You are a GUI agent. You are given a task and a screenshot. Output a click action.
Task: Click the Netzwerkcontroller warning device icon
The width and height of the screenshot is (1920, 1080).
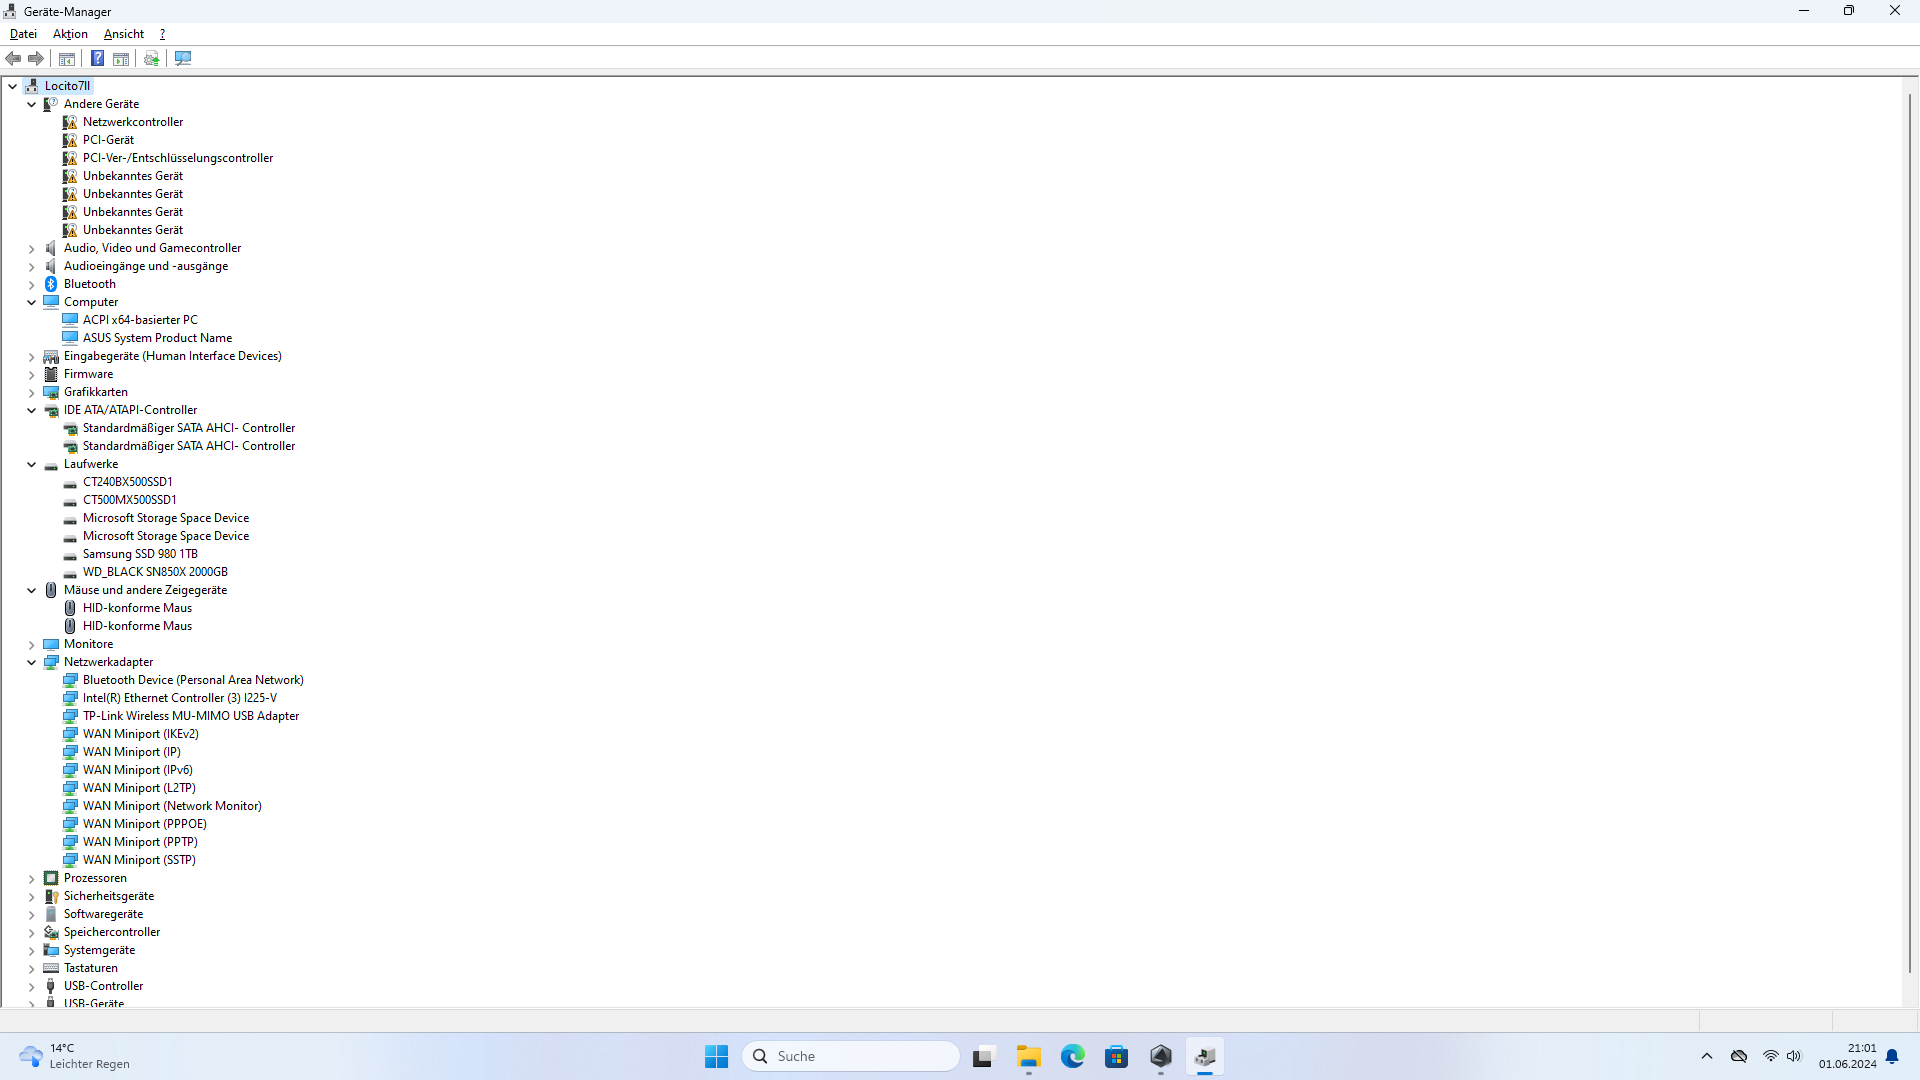coord(70,122)
